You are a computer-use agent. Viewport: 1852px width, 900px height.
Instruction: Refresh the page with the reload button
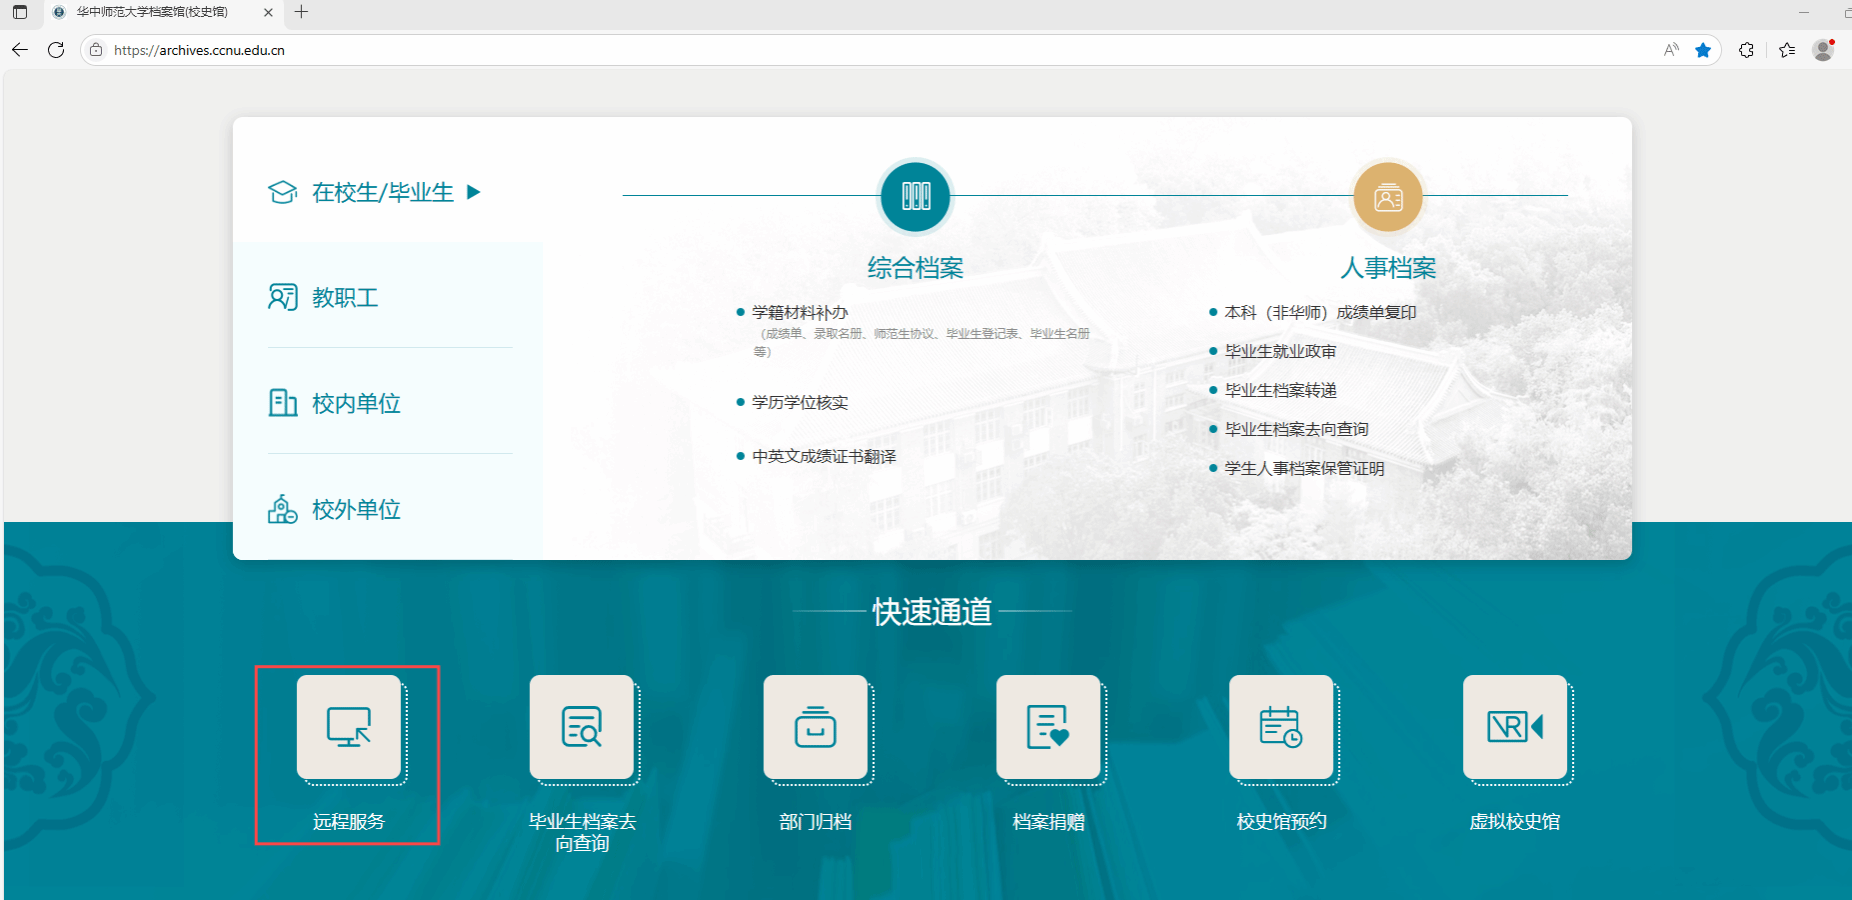56,50
